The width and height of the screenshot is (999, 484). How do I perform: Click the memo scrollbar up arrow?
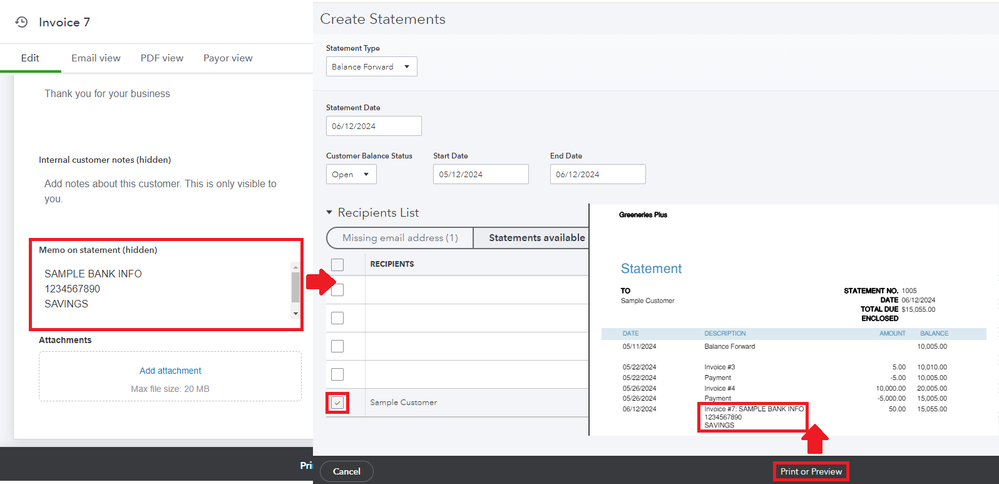tap(295, 267)
